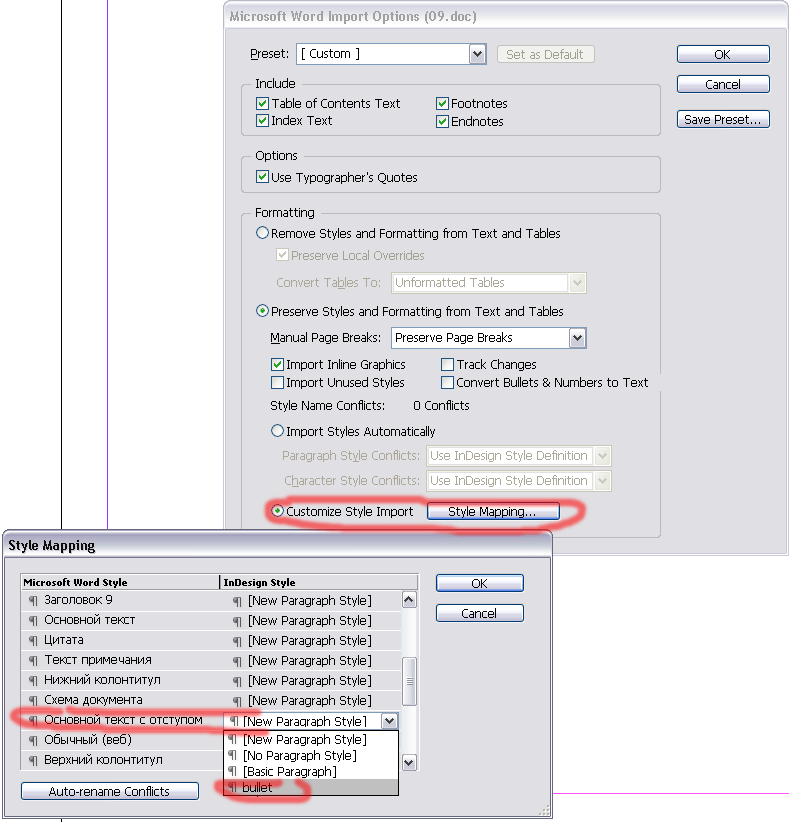Image resolution: width=789 pixels, height=822 pixels.
Task: Click the 0 Conflicts status text
Action: pos(441,405)
